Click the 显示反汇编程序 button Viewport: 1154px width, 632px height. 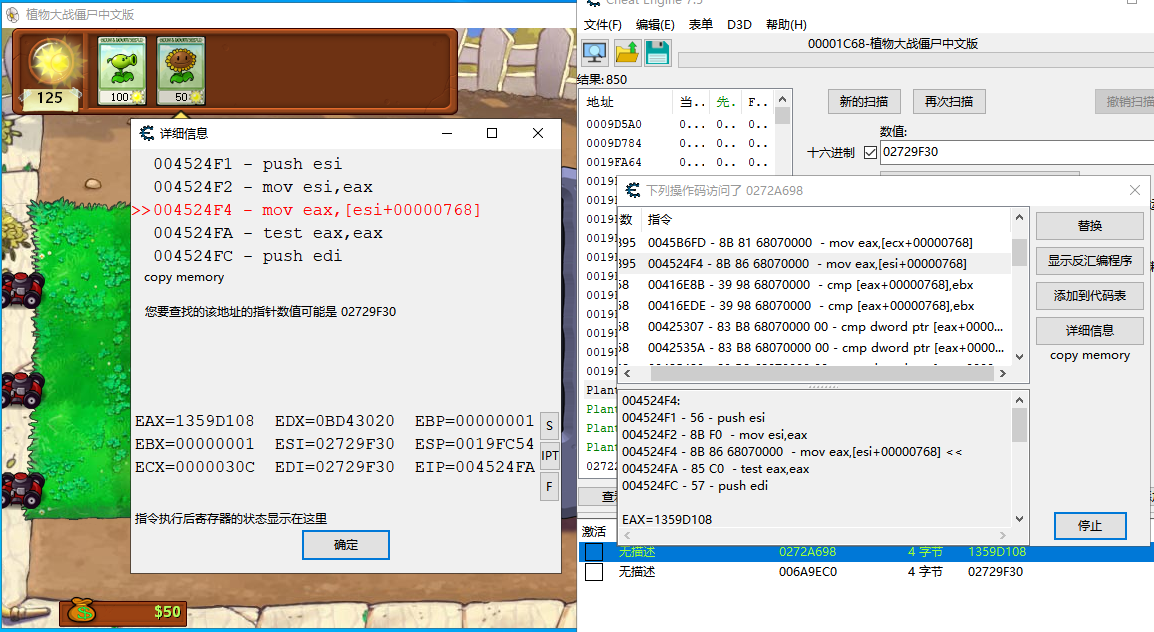click(1089, 261)
